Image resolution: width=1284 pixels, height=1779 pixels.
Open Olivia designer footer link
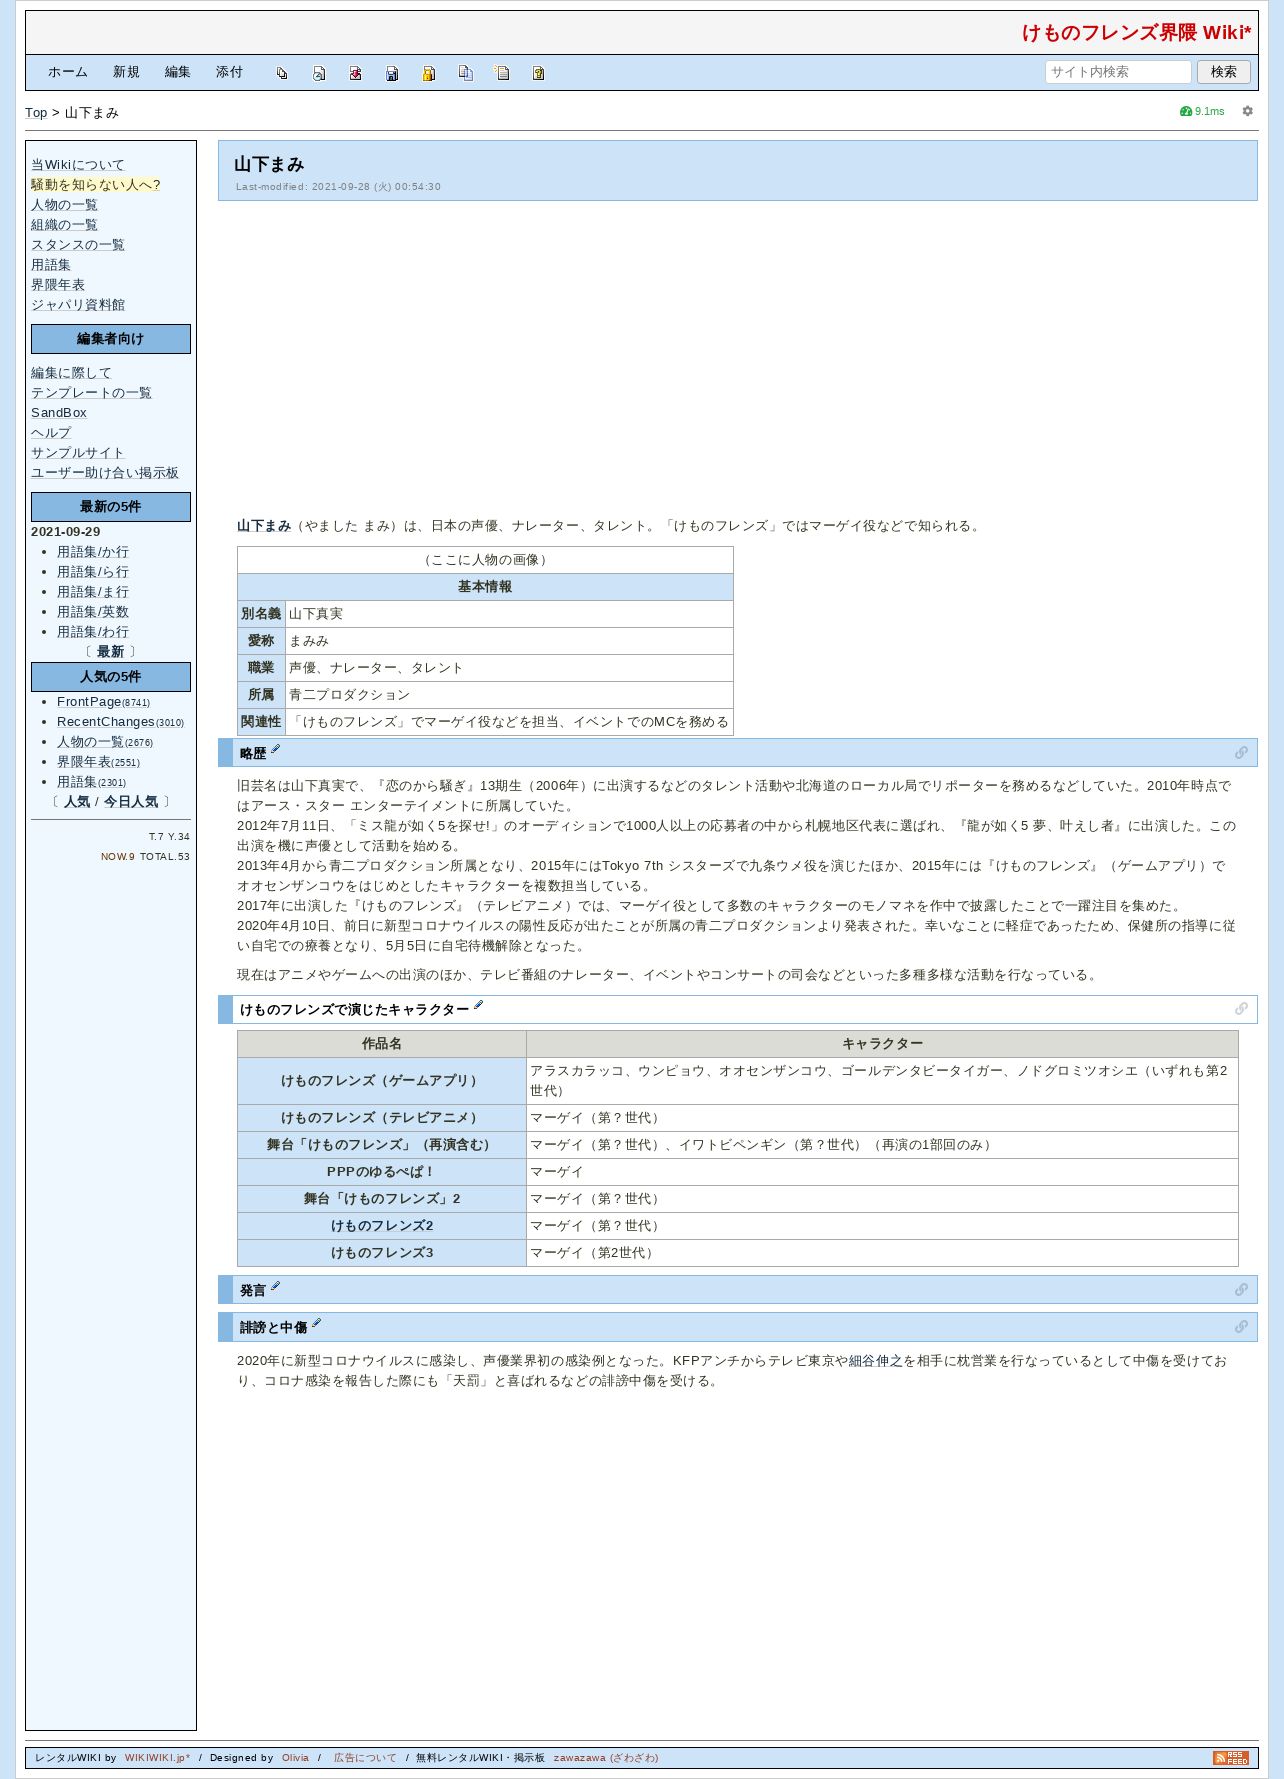[295, 1758]
